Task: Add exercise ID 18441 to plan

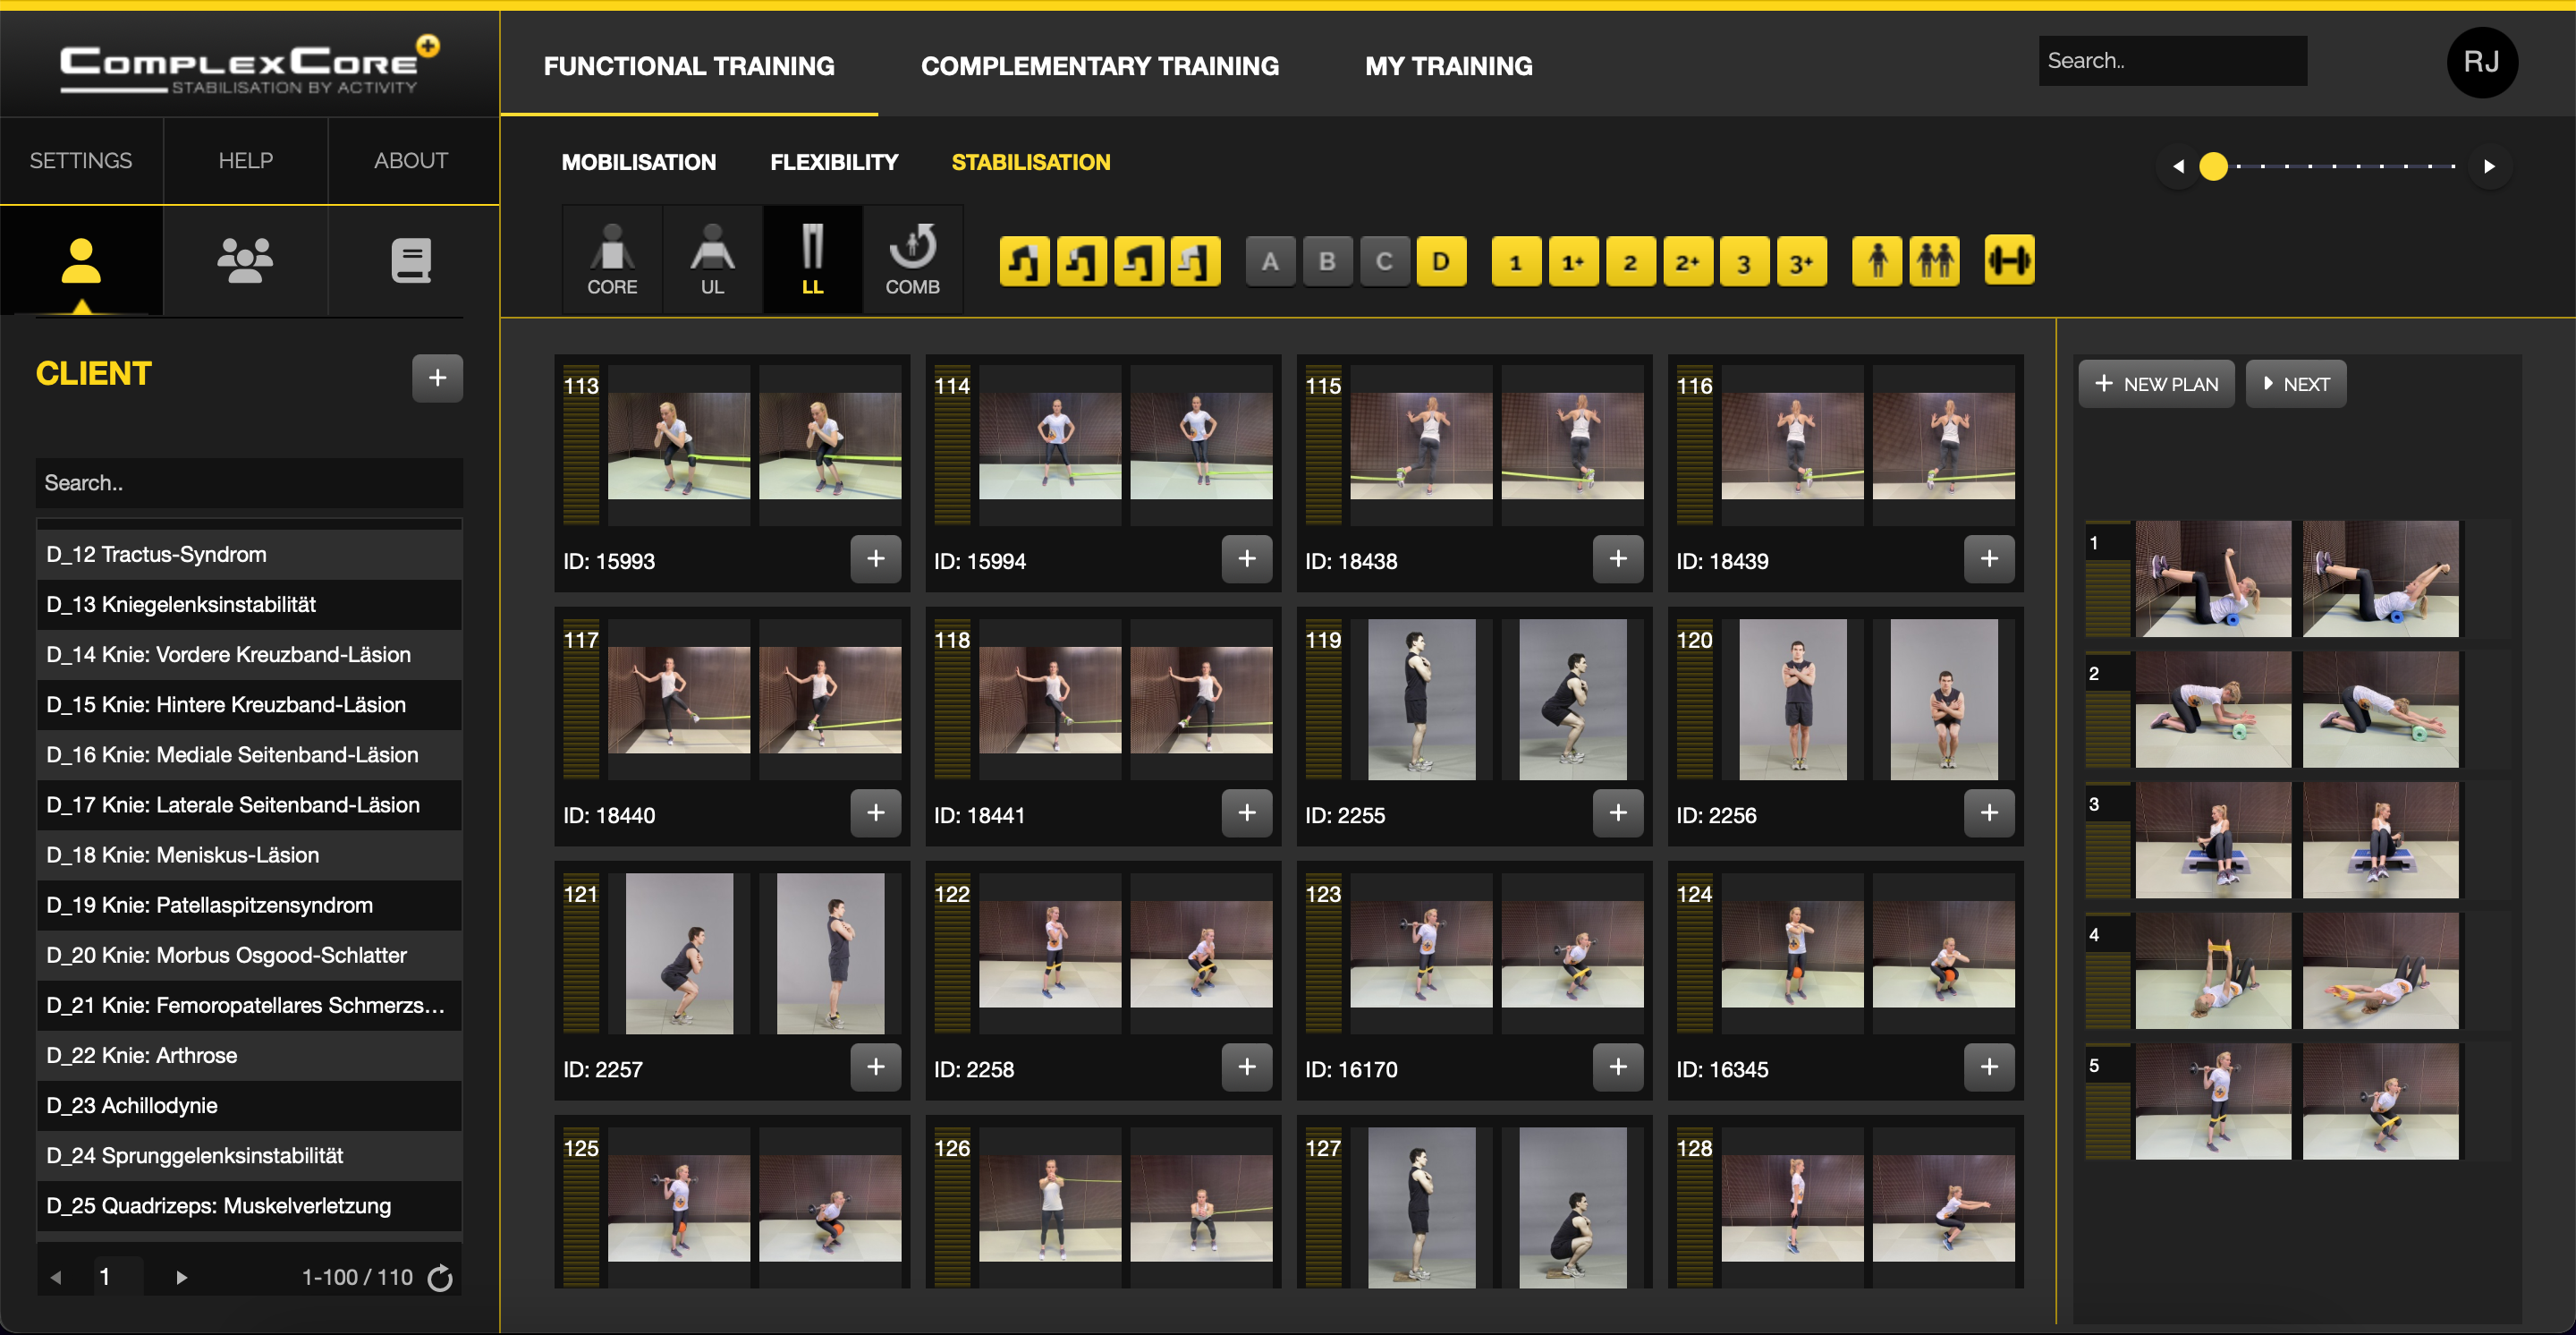Action: [x=1246, y=812]
